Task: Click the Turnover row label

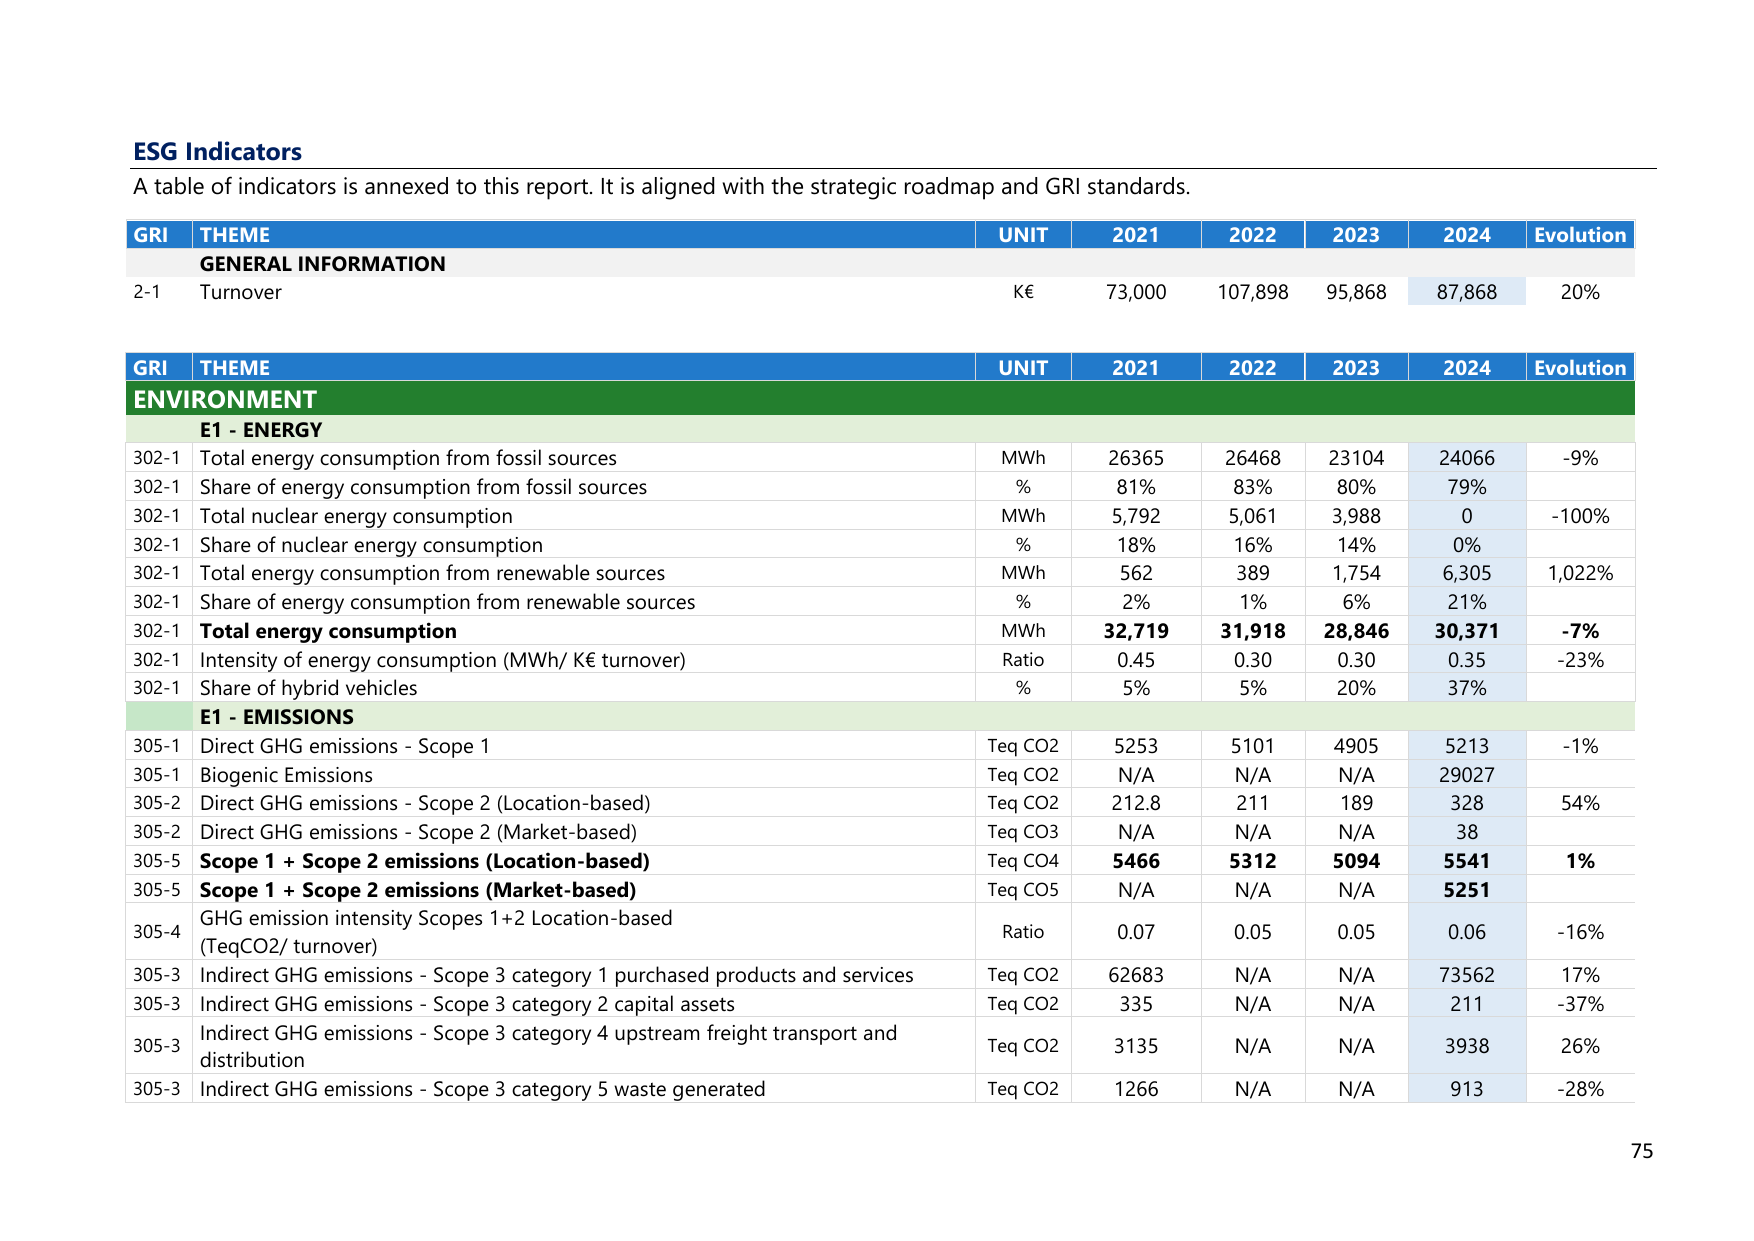Action: [x=240, y=292]
